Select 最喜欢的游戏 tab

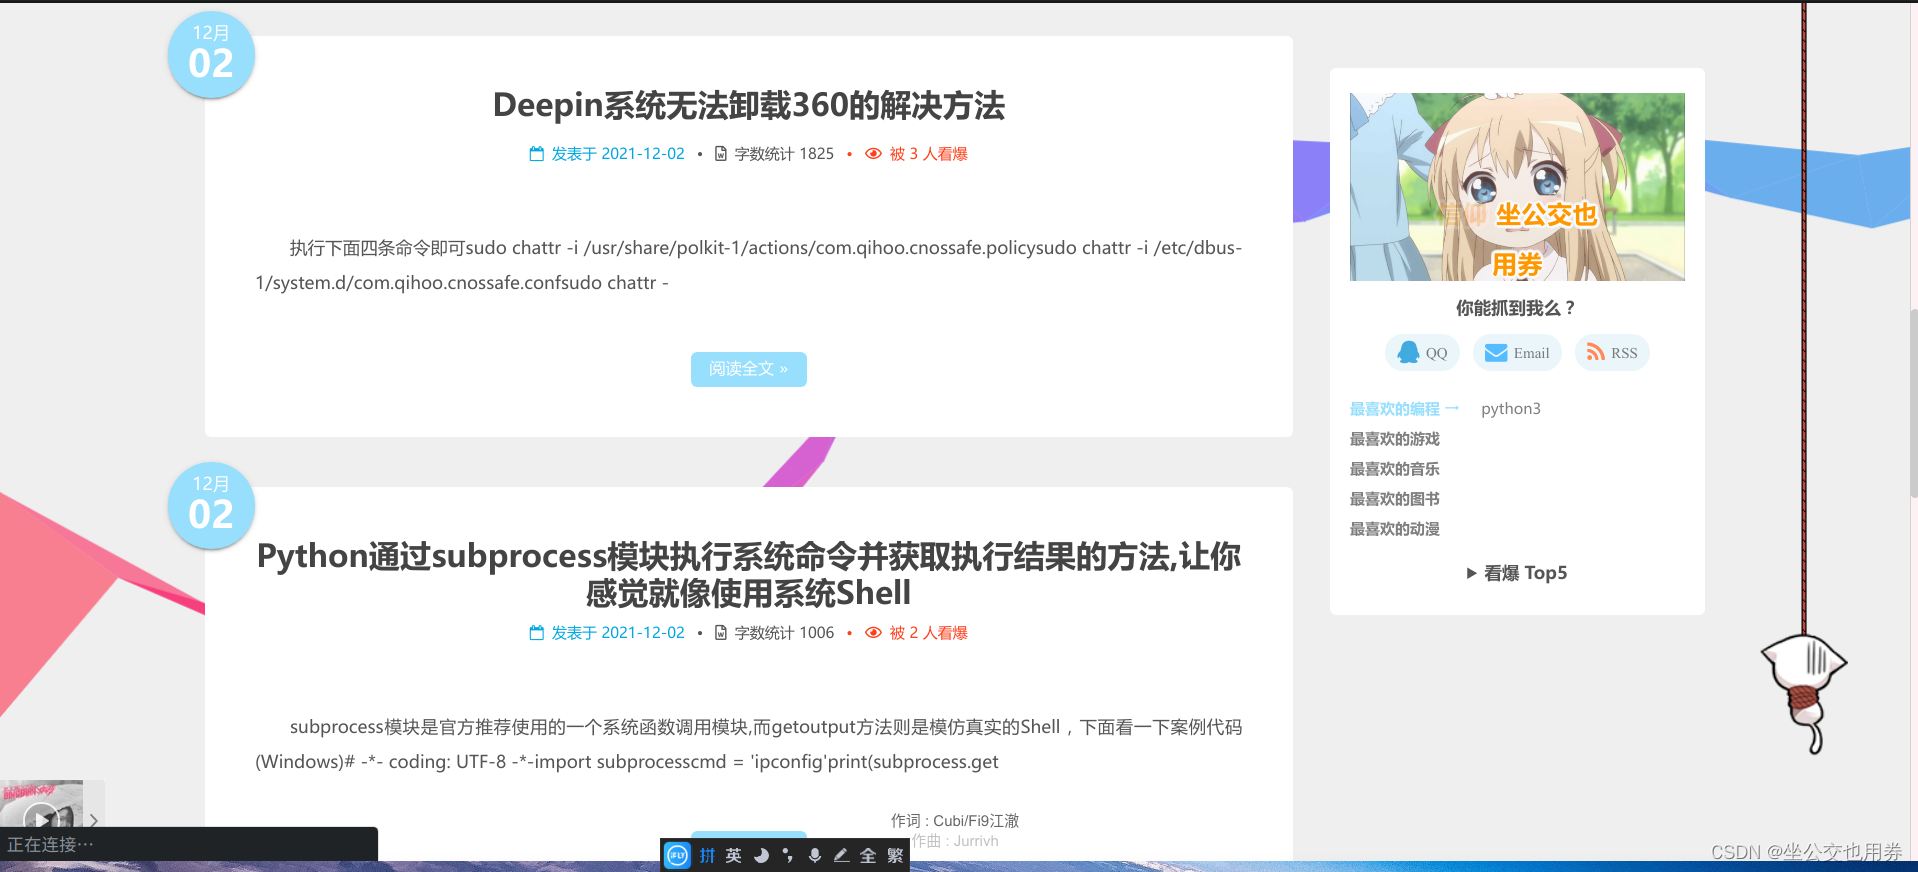pyautogui.click(x=1395, y=439)
